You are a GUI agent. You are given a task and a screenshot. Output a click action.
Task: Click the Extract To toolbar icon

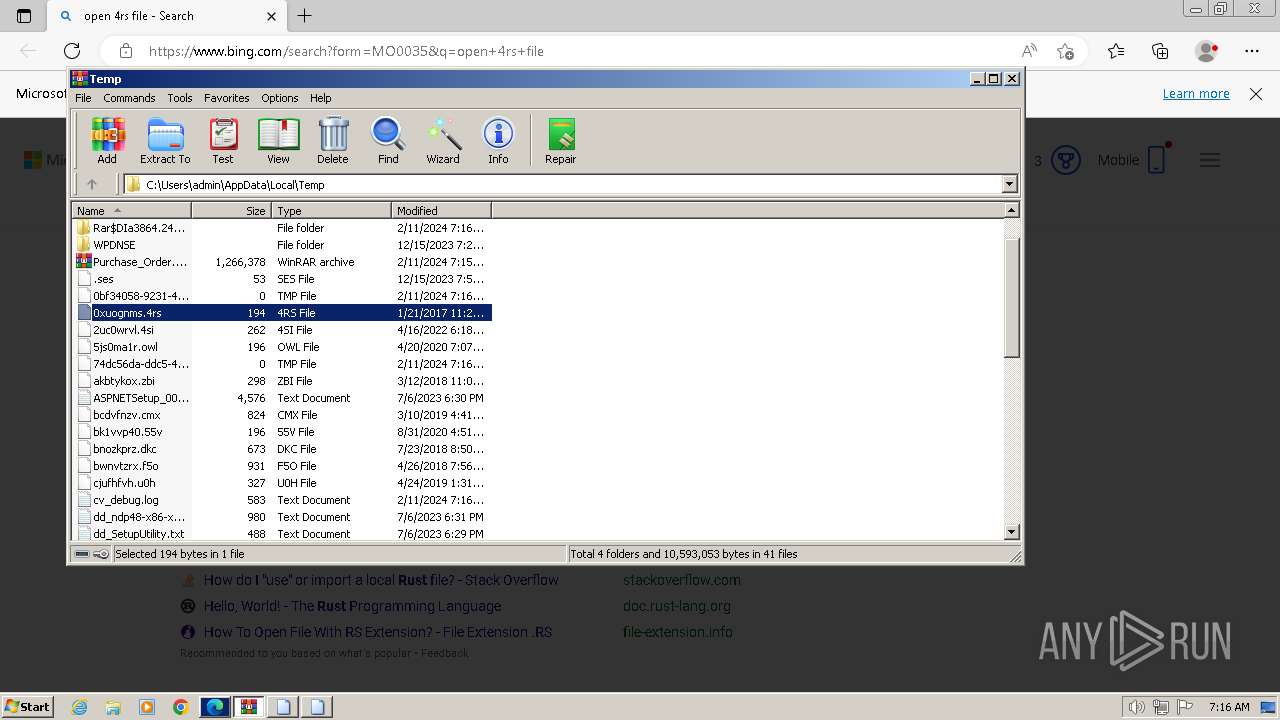point(165,140)
